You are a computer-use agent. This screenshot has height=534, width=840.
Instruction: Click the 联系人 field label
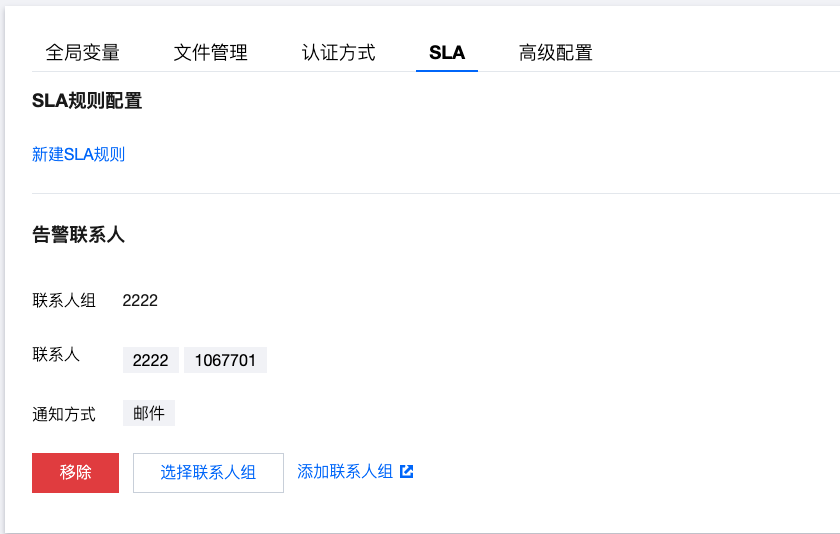(56, 355)
